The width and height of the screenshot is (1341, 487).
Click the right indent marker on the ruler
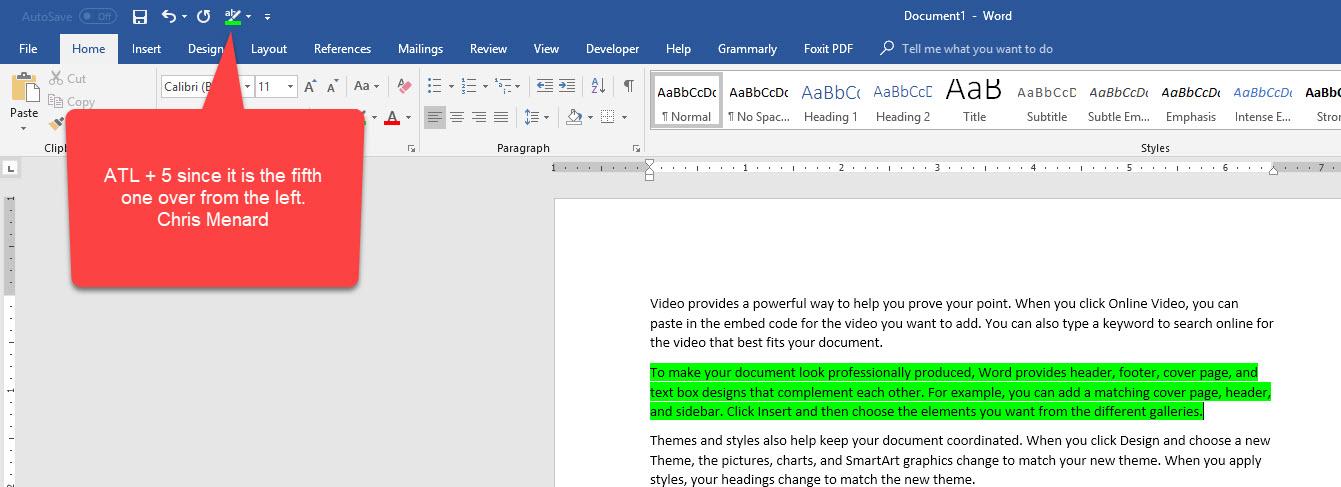tap(1273, 170)
